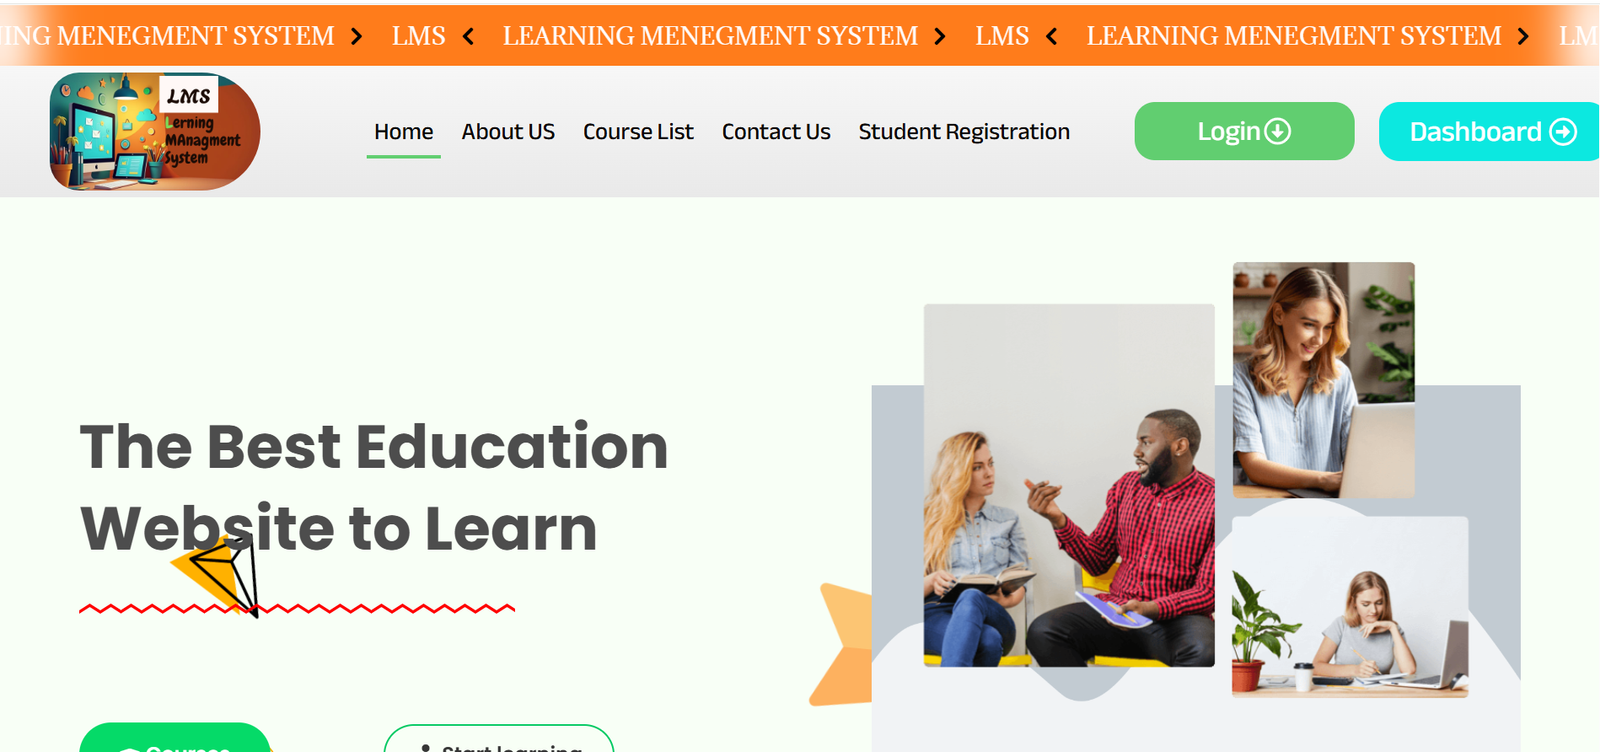The width and height of the screenshot is (1600, 752).
Task: Select Contact Us in navigation
Action: pos(776,132)
